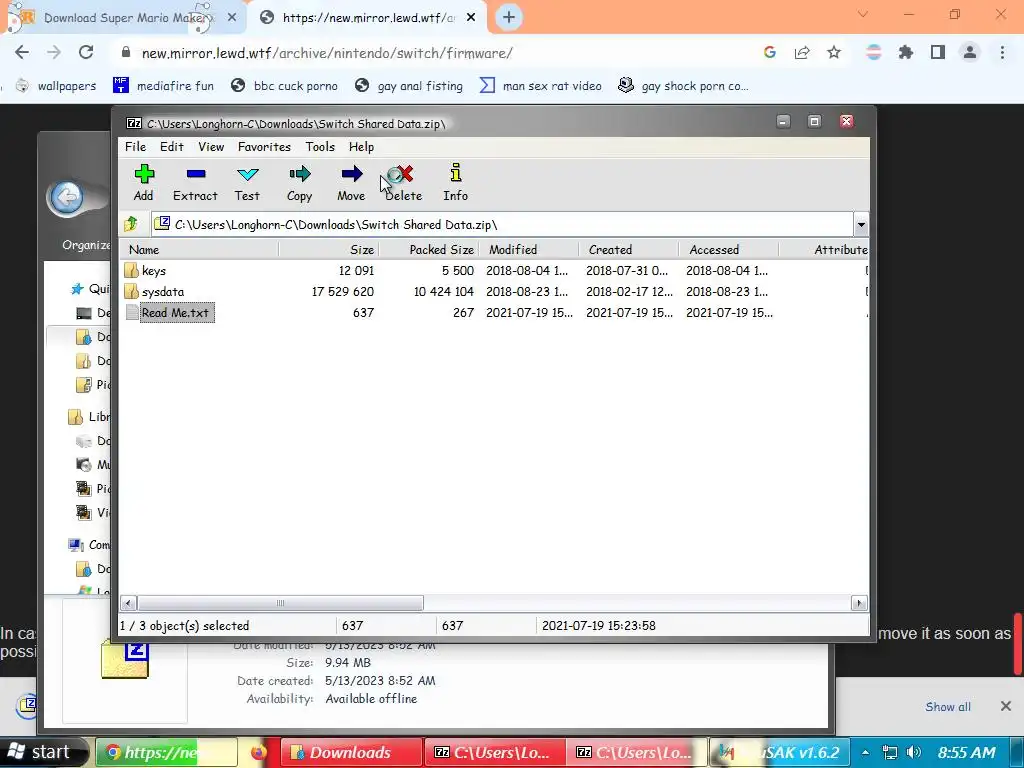Go back in Chrome browser
This screenshot has width=1024, height=768.
coord(22,52)
